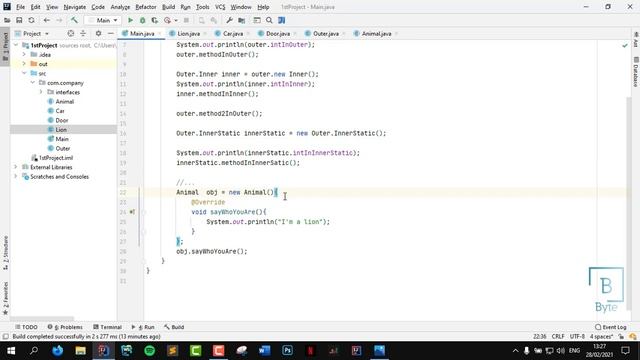Open Spotify from the Windows taskbar
640x360 pixels.
coord(149,351)
